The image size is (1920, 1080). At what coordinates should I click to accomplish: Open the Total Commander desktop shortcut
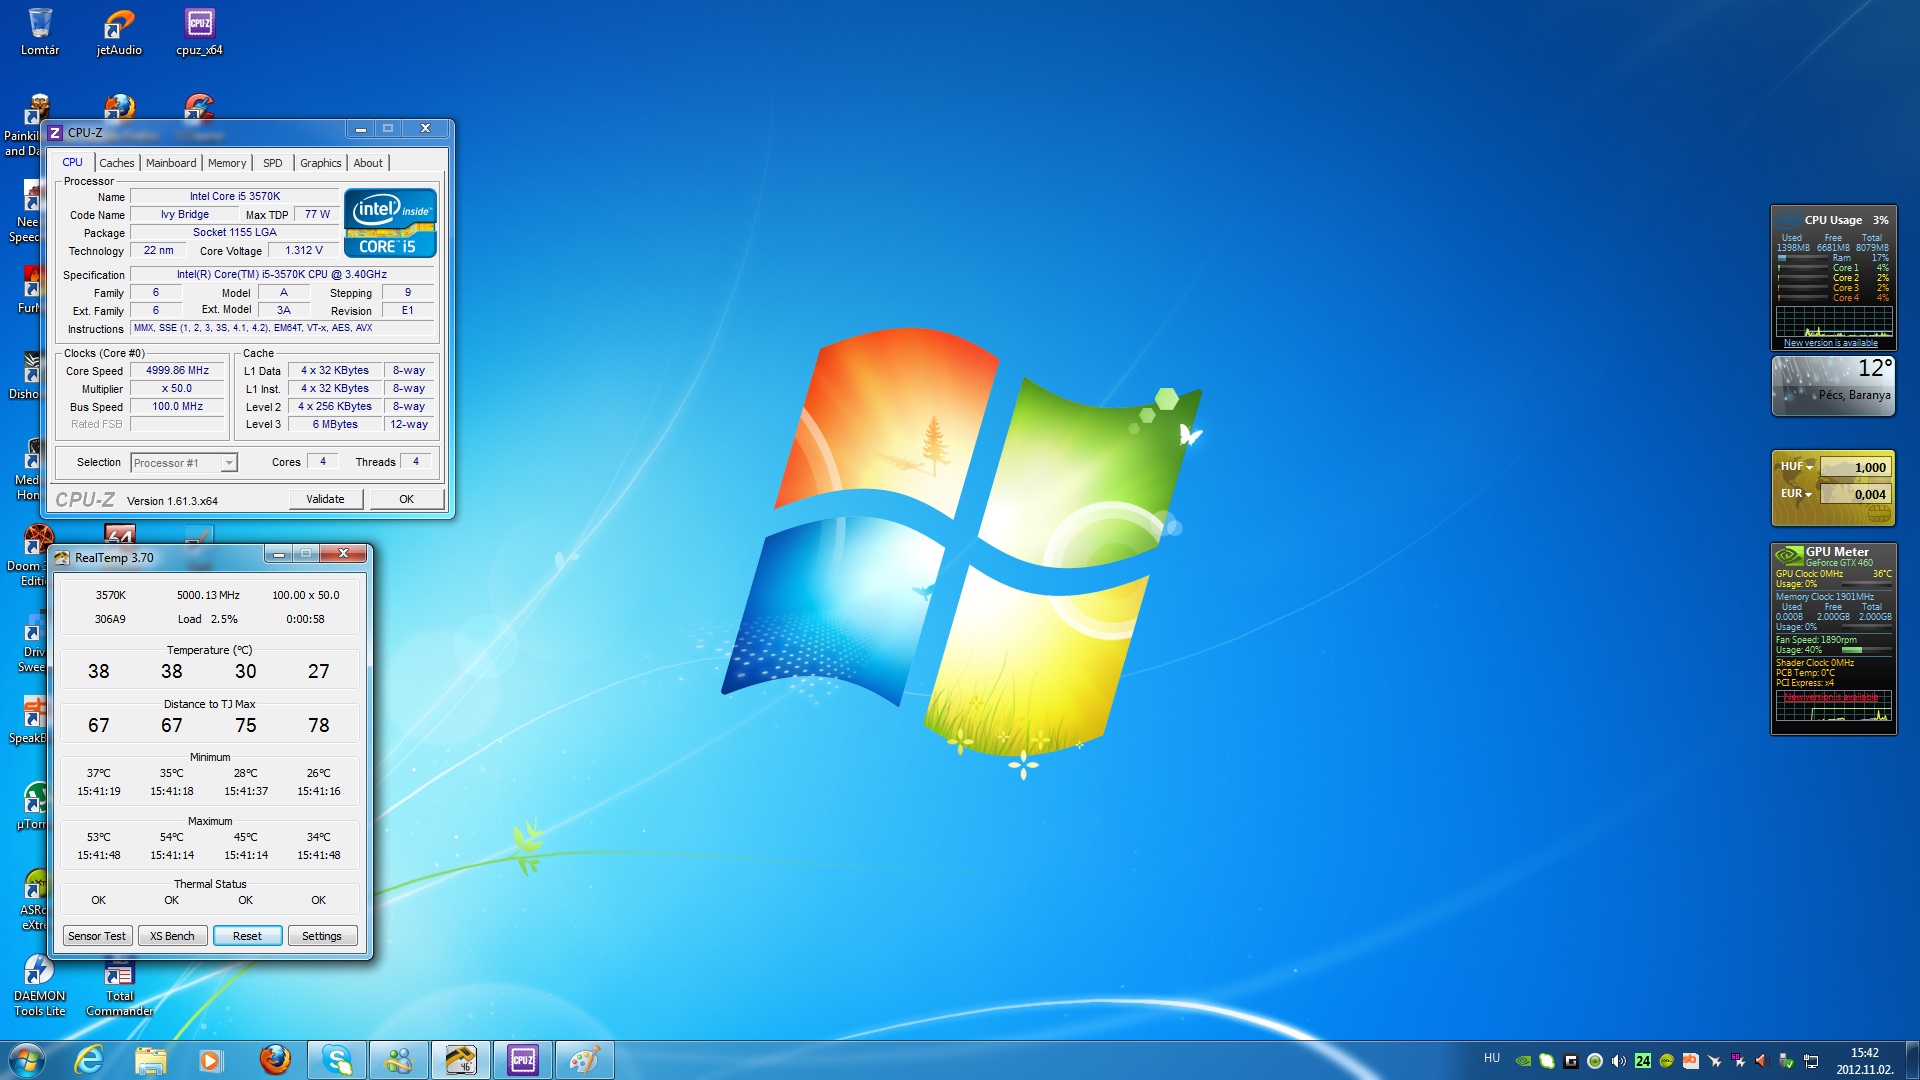(119, 986)
